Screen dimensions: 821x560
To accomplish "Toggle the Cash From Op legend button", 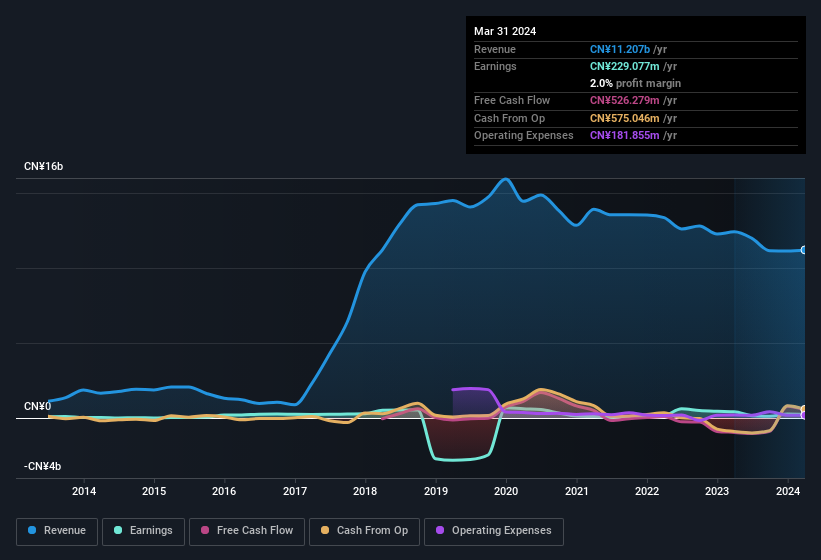I will click(x=364, y=531).
